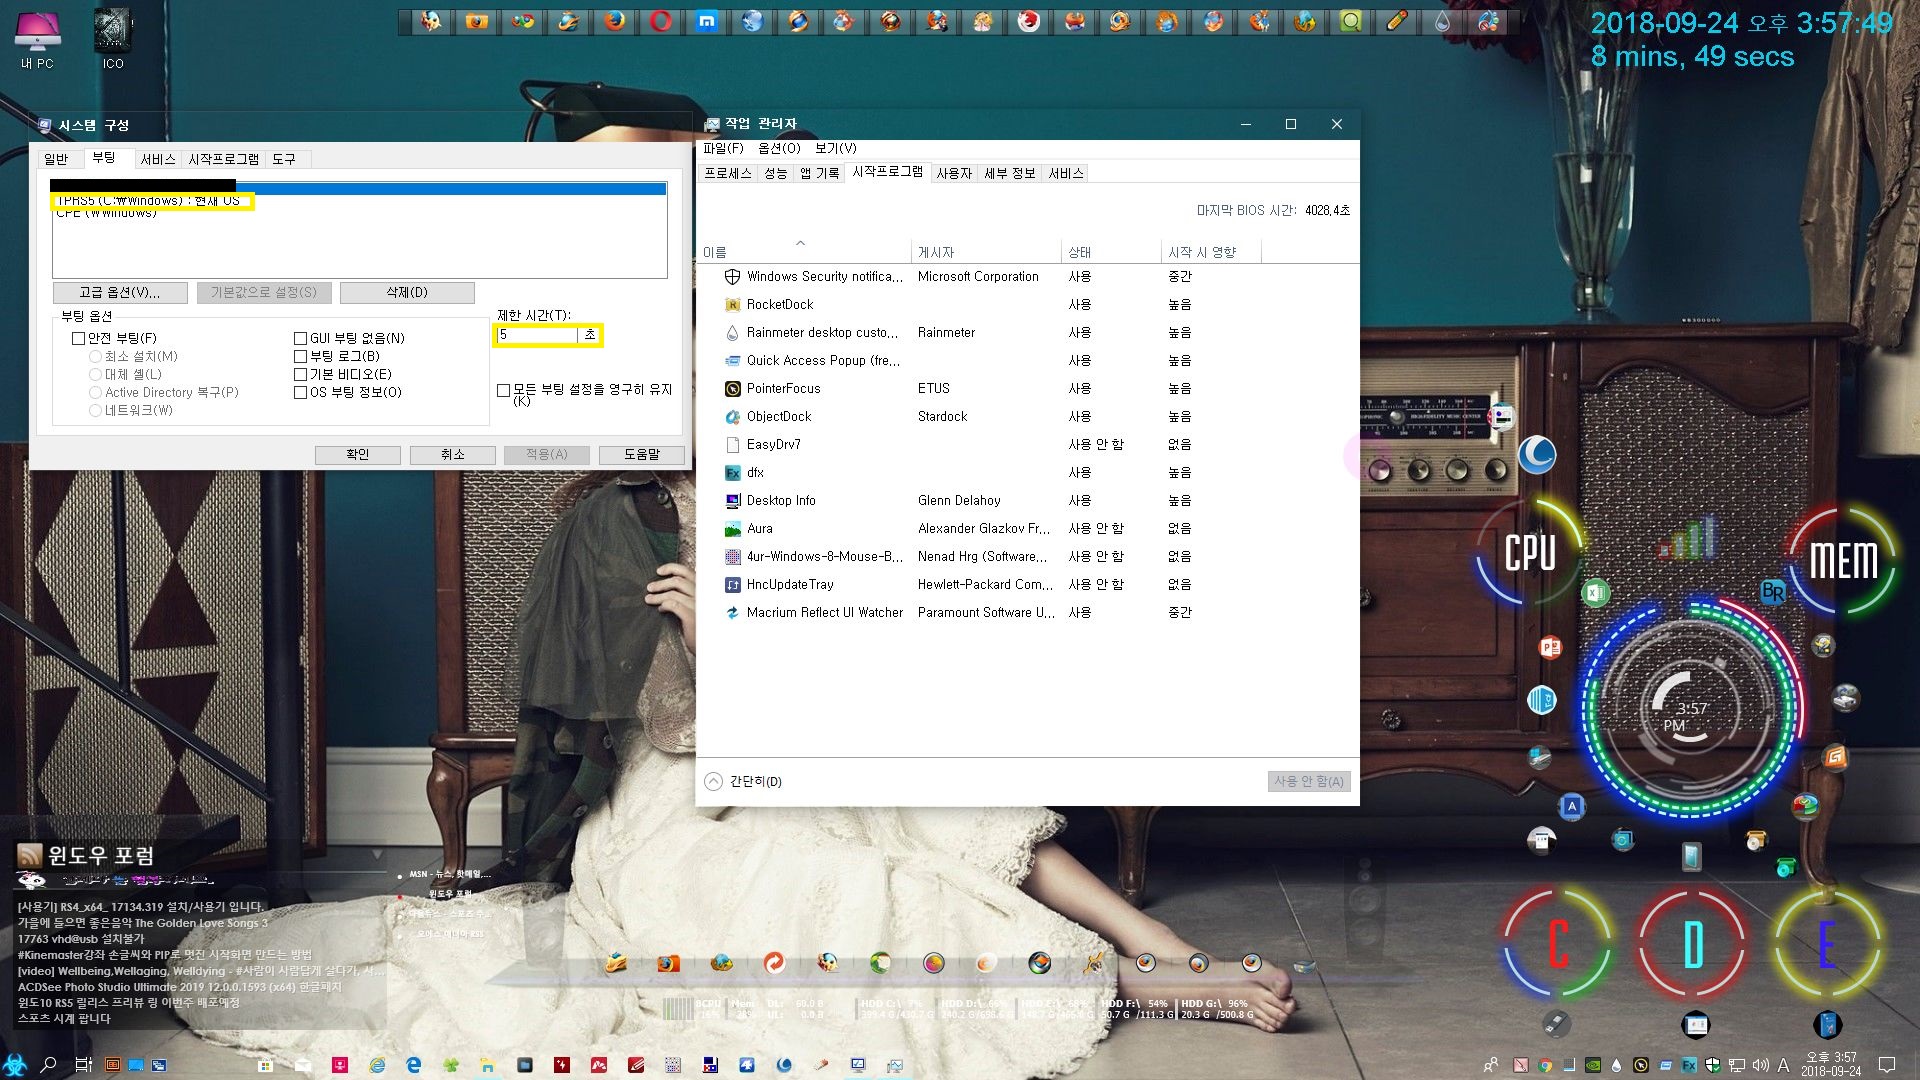Viewport: 1920px width, 1080px height.
Task: Launch Microsoft Edge from the taskbar
Action: coord(414,1065)
